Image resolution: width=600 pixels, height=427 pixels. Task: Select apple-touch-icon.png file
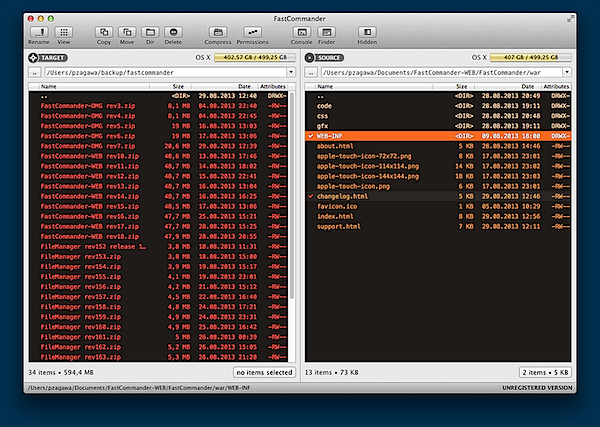point(438,186)
